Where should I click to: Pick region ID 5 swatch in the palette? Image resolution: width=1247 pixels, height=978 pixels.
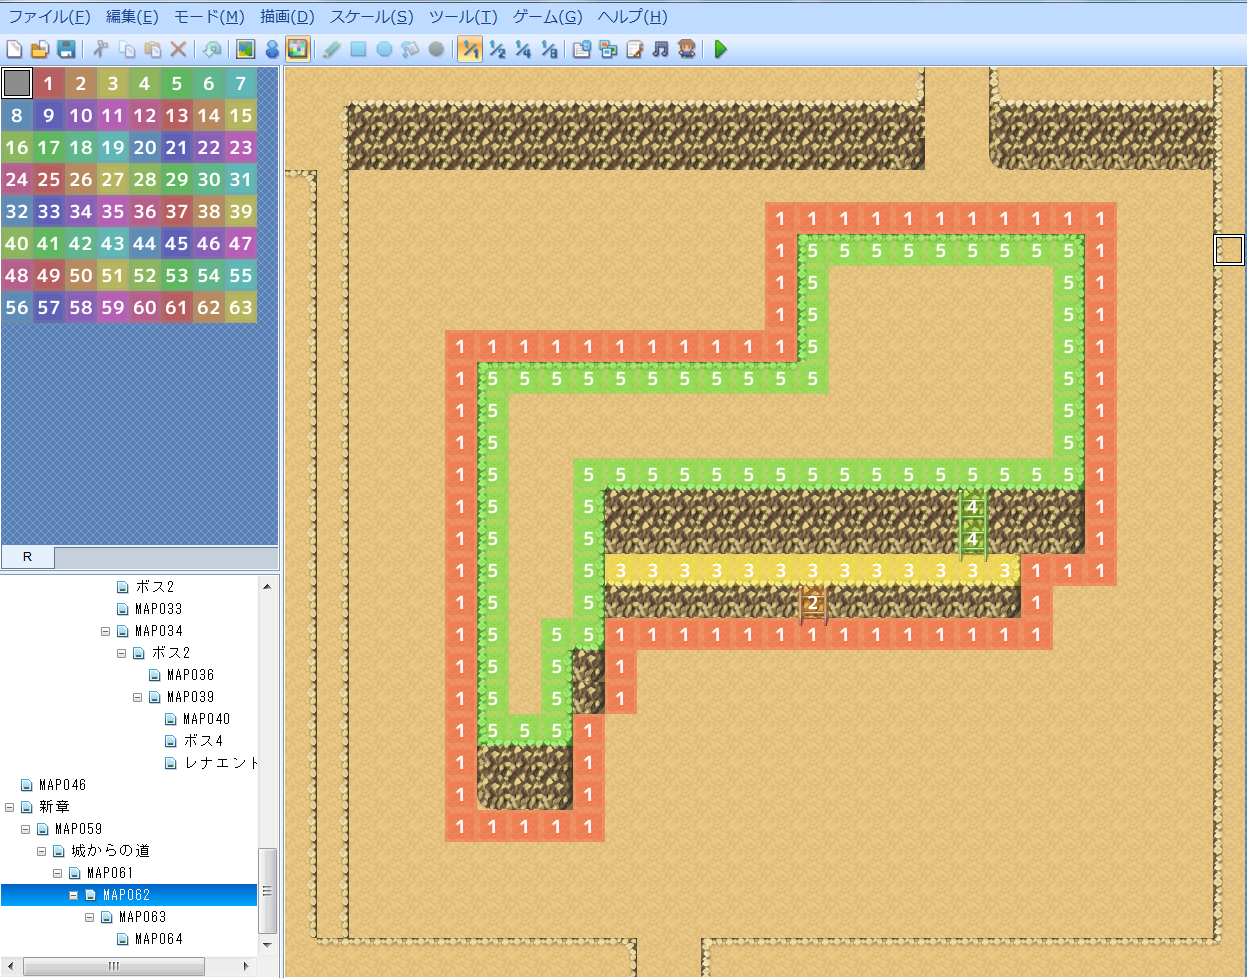(x=177, y=83)
